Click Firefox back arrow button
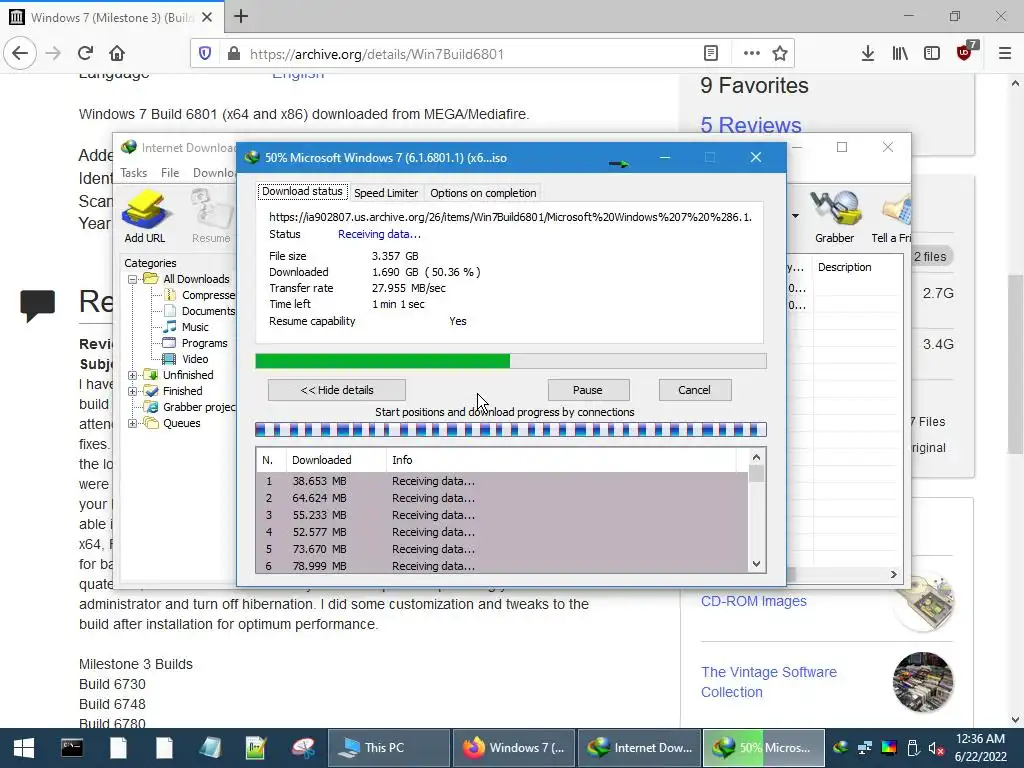Image resolution: width=1024 pixels, height=768 pixels. [x=20, y=54]
